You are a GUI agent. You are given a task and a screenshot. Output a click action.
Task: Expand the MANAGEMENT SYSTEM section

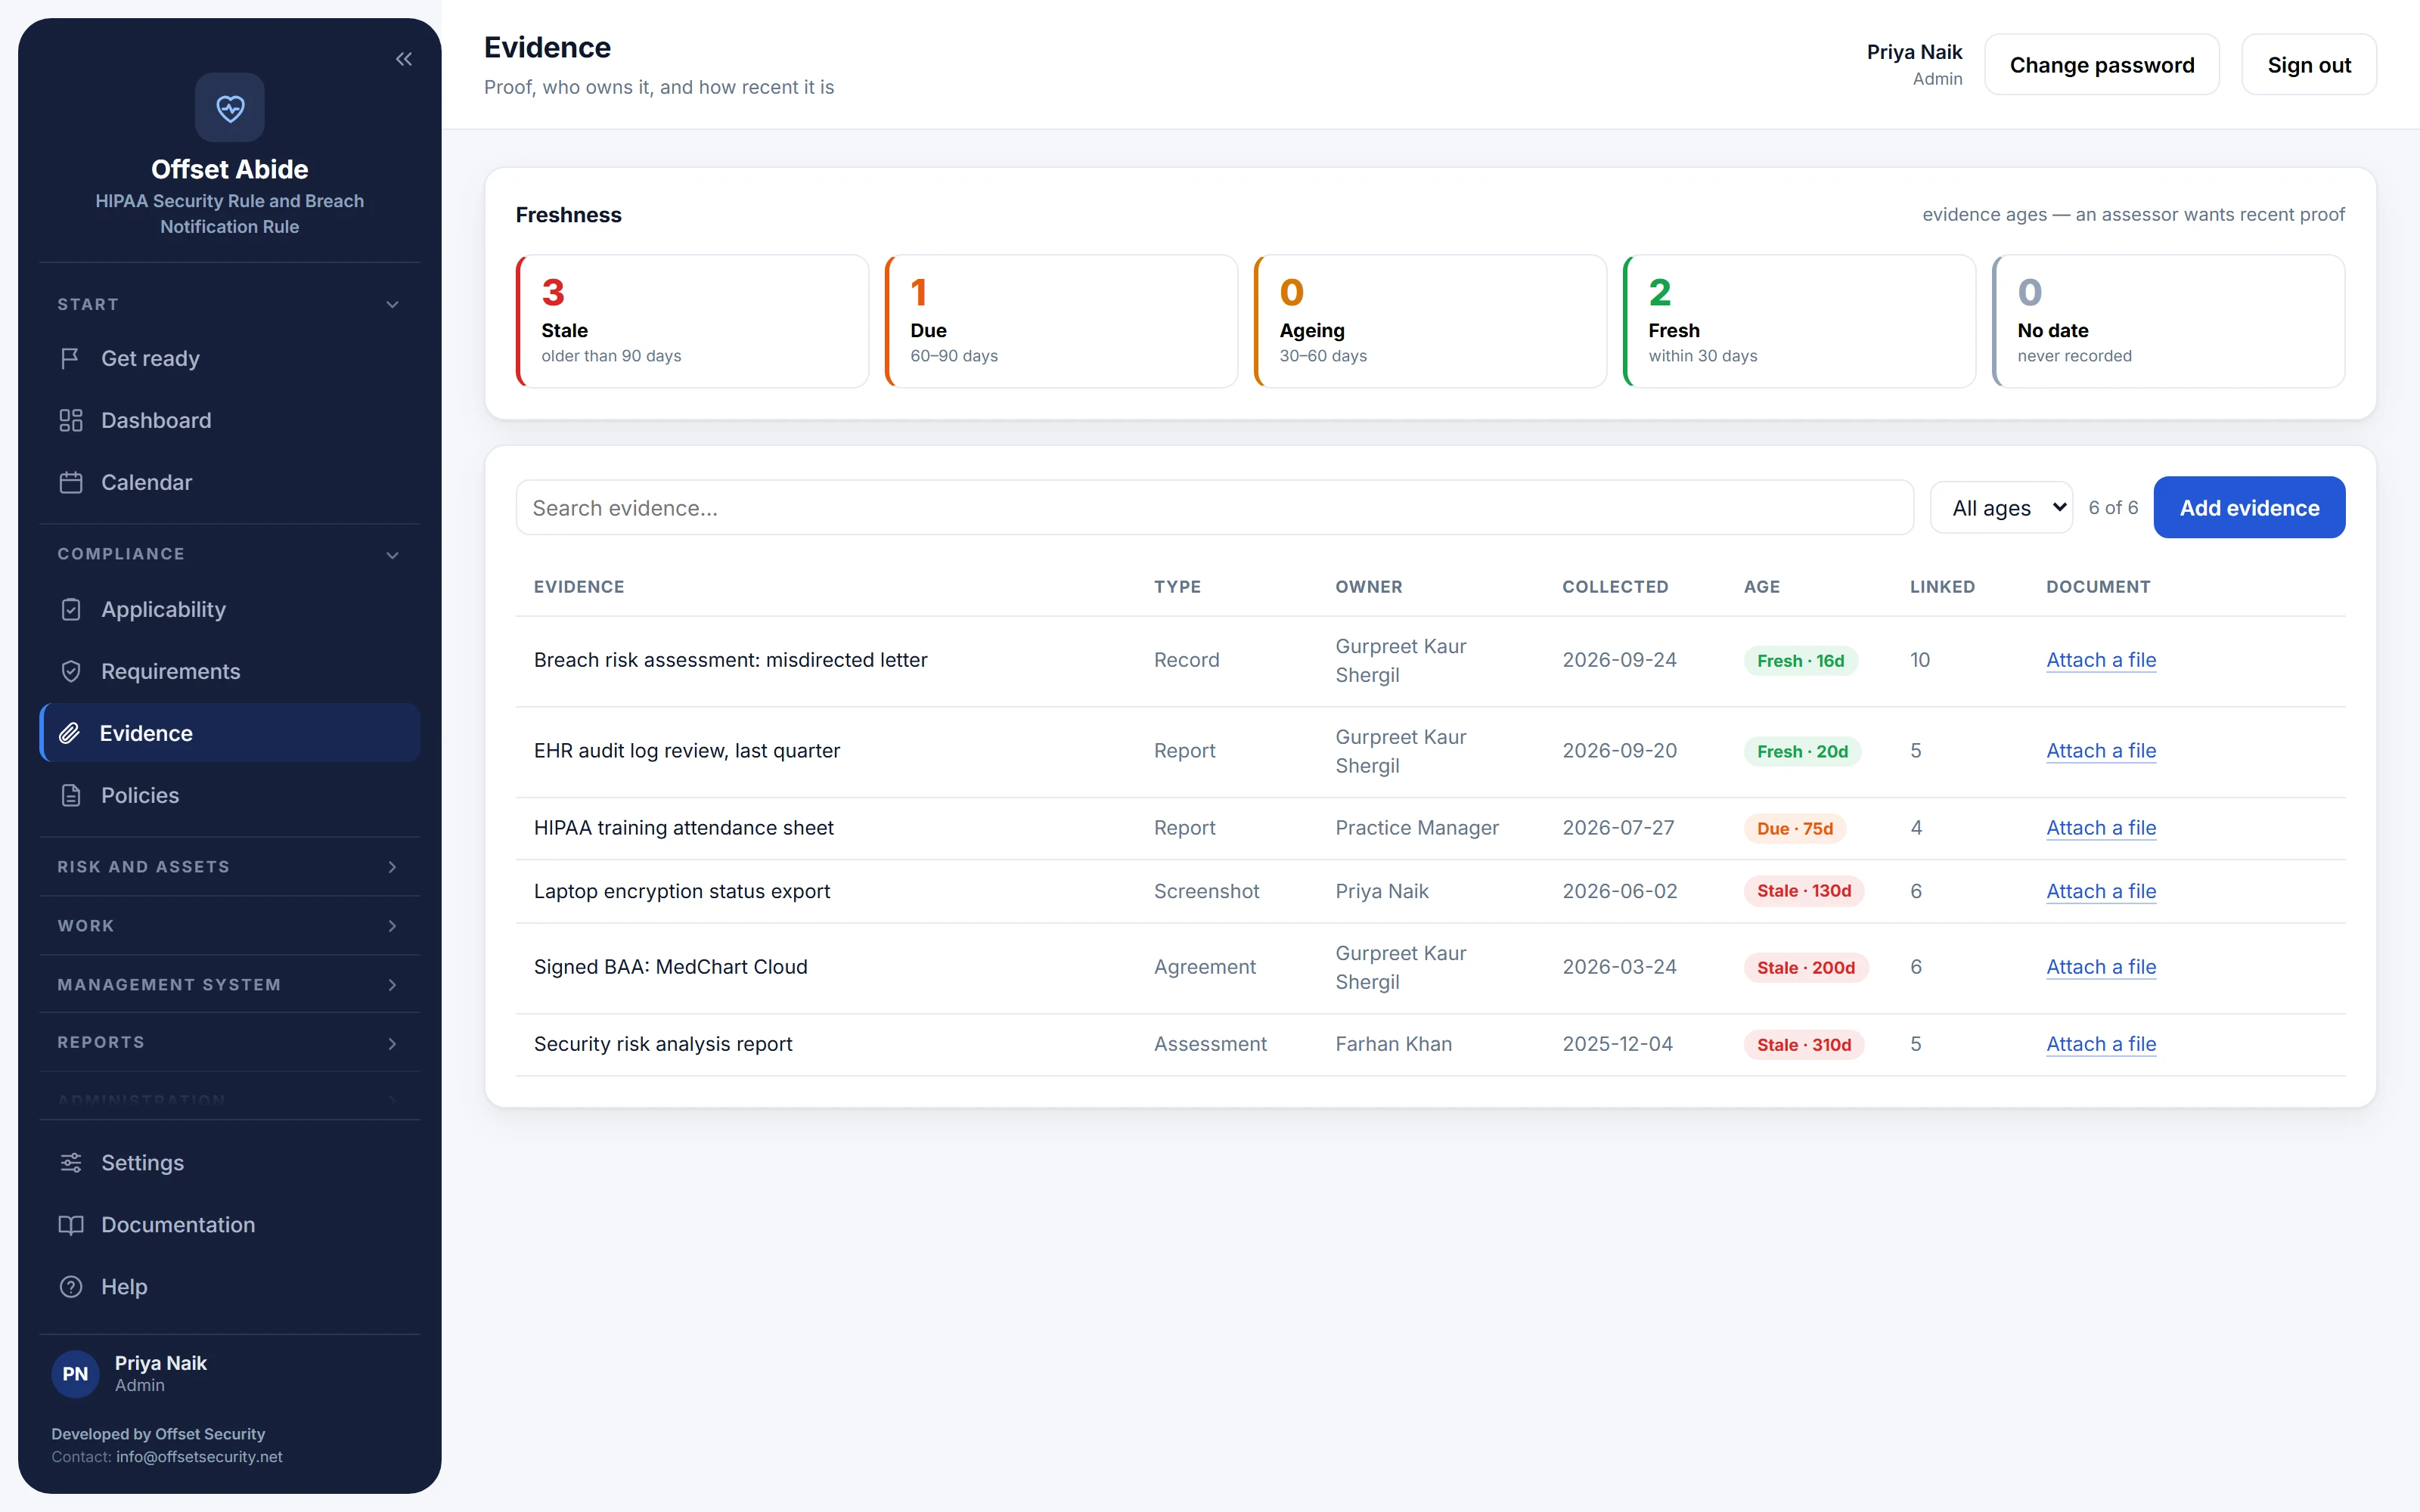click(229, 984)
